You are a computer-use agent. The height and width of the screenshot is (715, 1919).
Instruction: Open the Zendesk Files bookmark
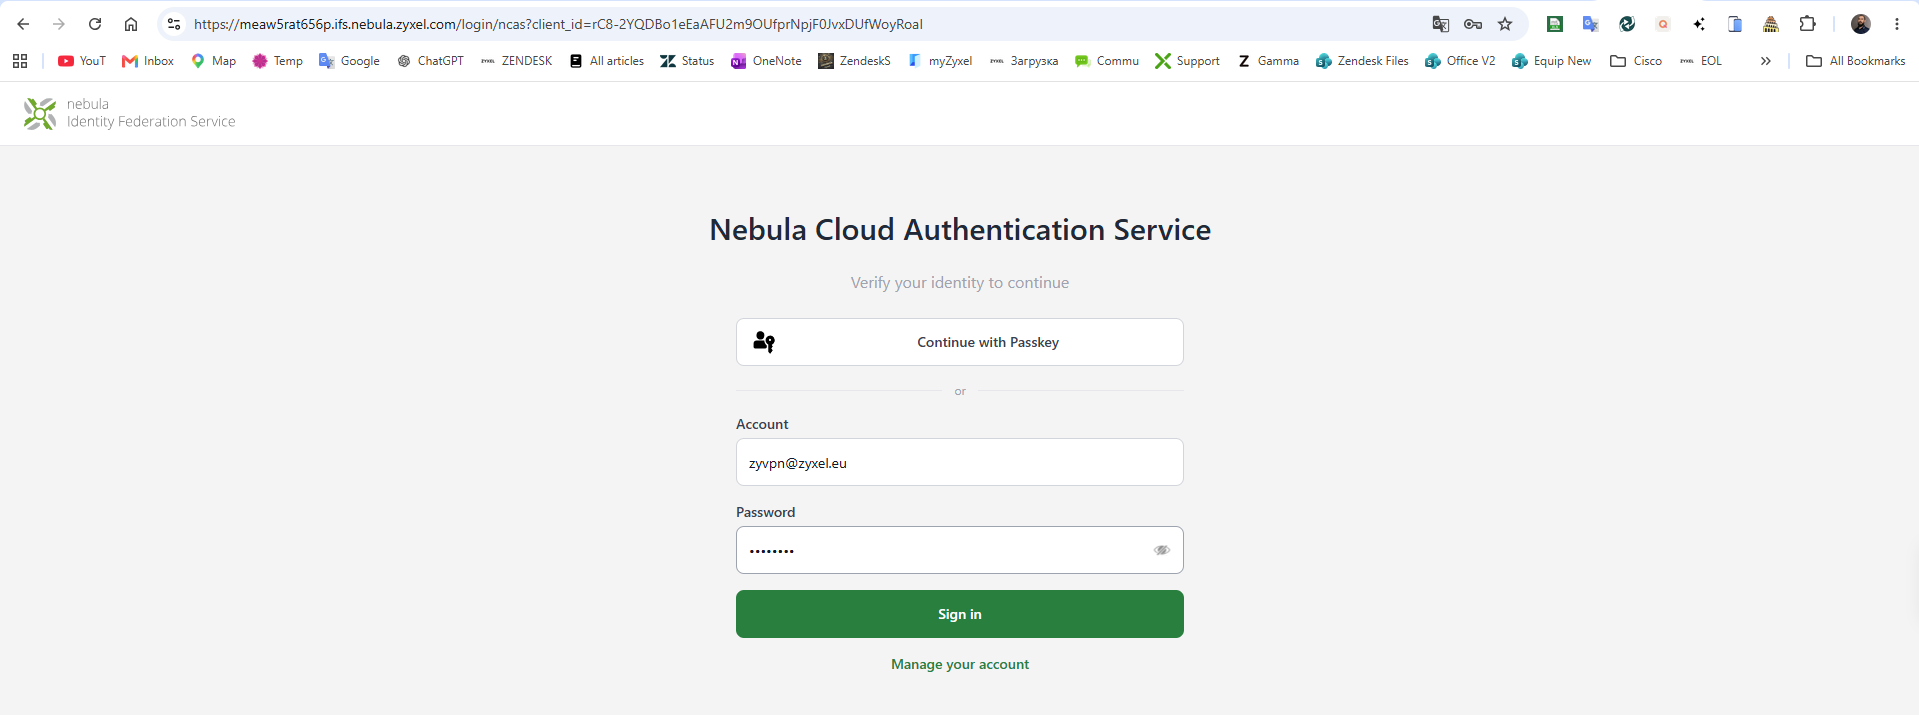point(1362,61)
